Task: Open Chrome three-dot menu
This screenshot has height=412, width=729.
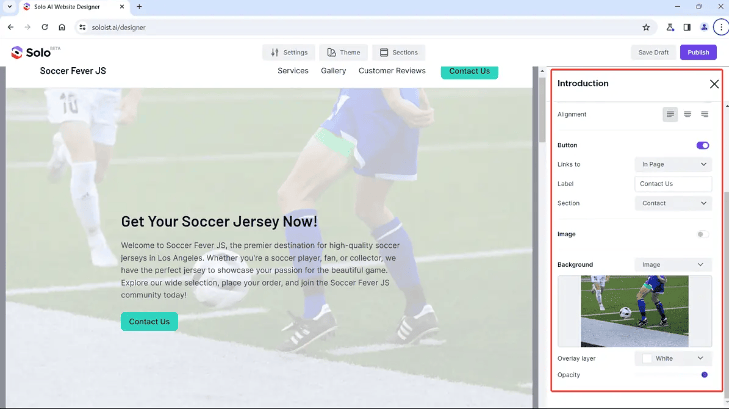Action: (x=720, y=27)
